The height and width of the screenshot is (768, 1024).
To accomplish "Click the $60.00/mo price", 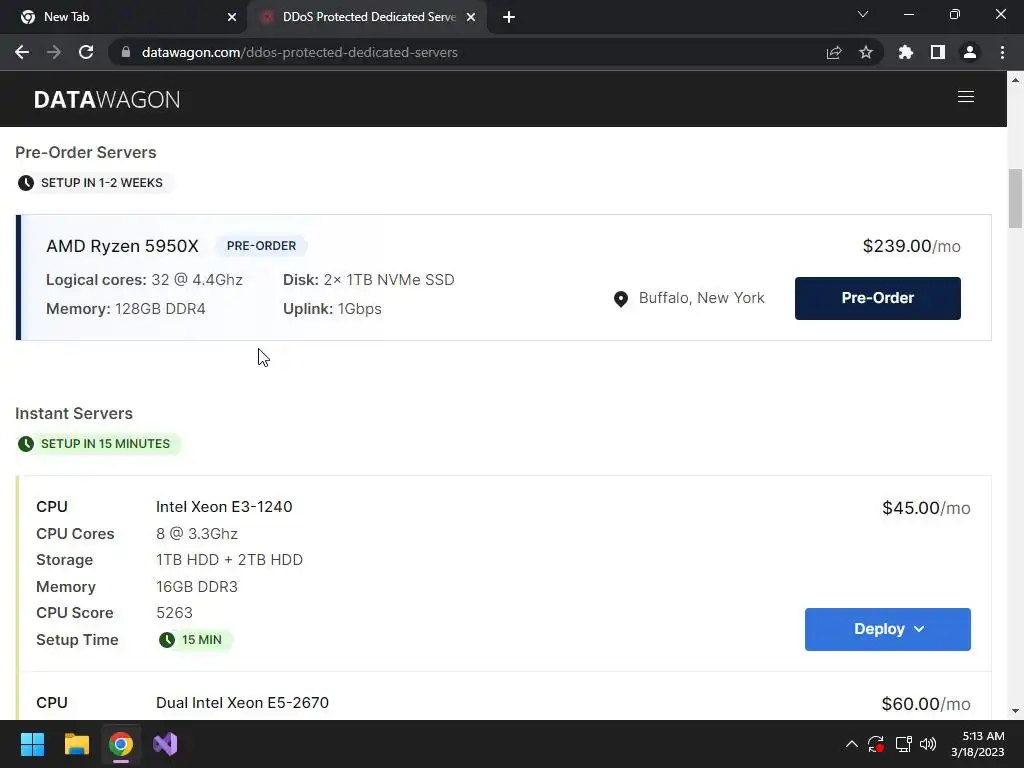I will (926, 704).
